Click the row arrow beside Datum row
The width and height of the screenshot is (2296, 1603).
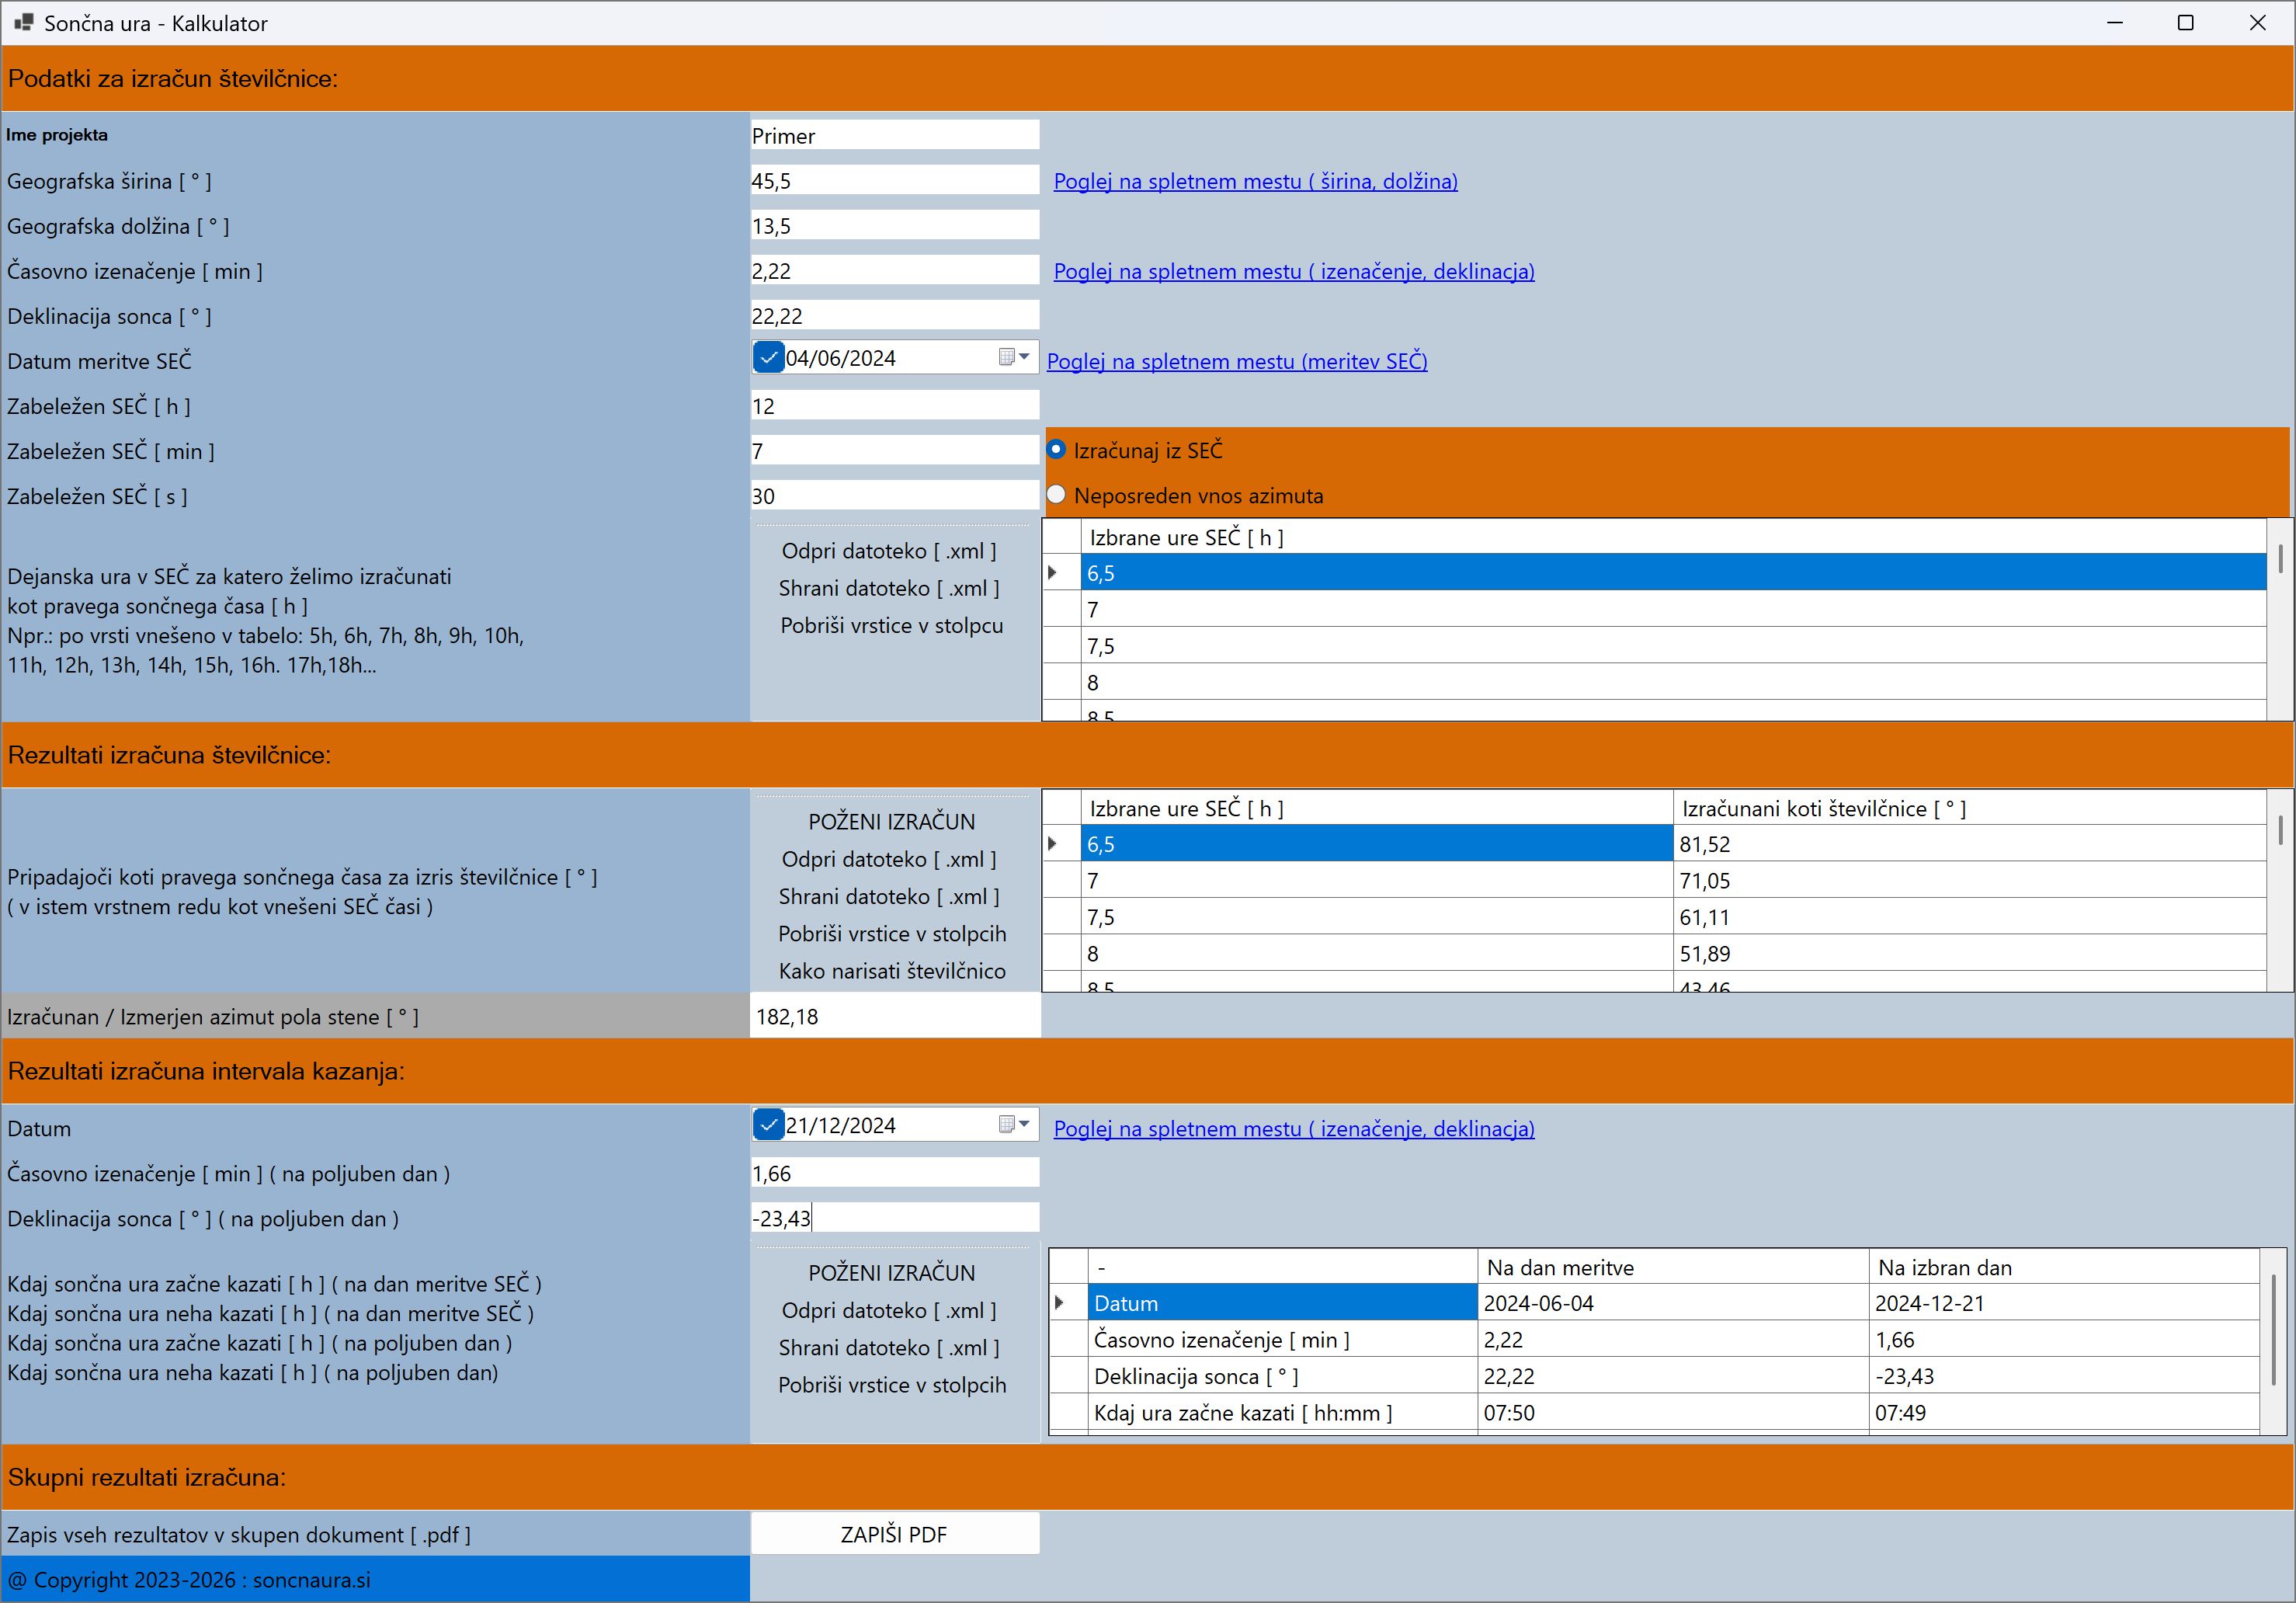[1061, 1303]
